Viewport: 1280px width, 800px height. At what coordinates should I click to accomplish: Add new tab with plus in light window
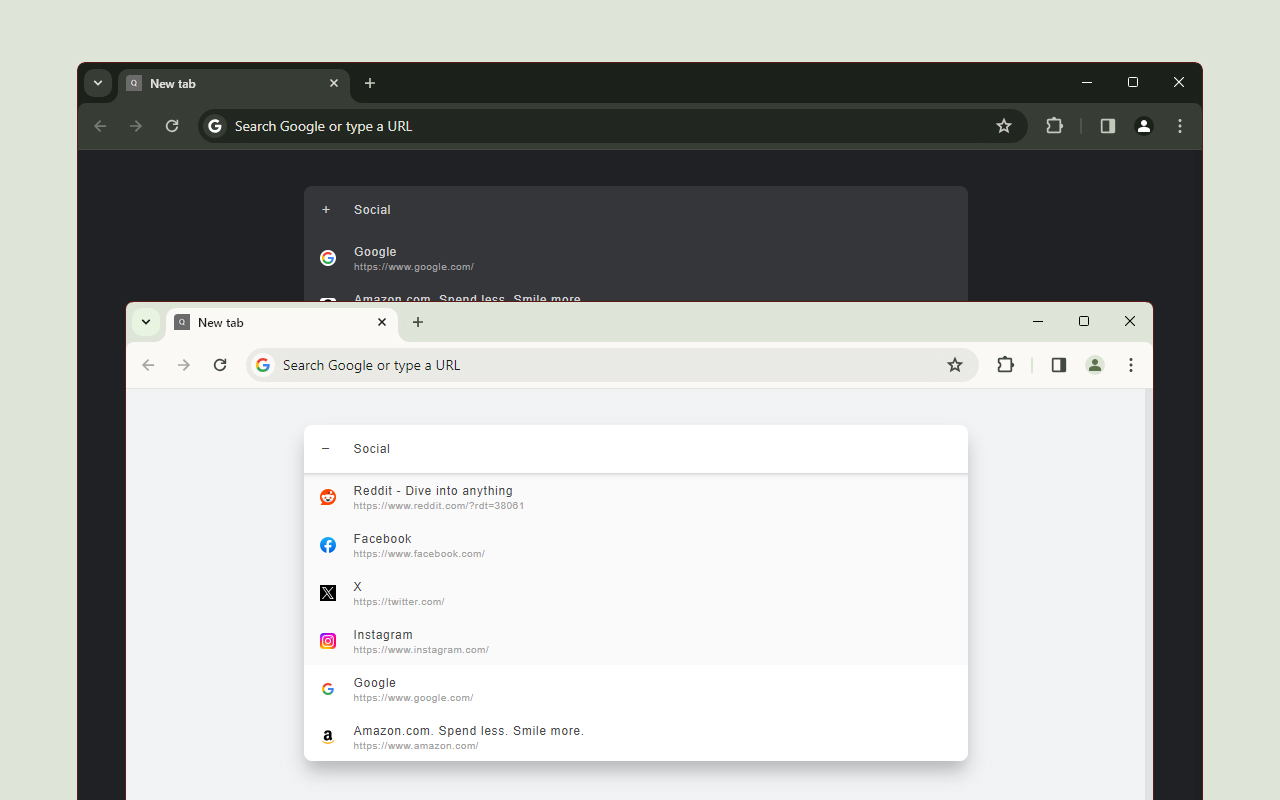point(418,322)
